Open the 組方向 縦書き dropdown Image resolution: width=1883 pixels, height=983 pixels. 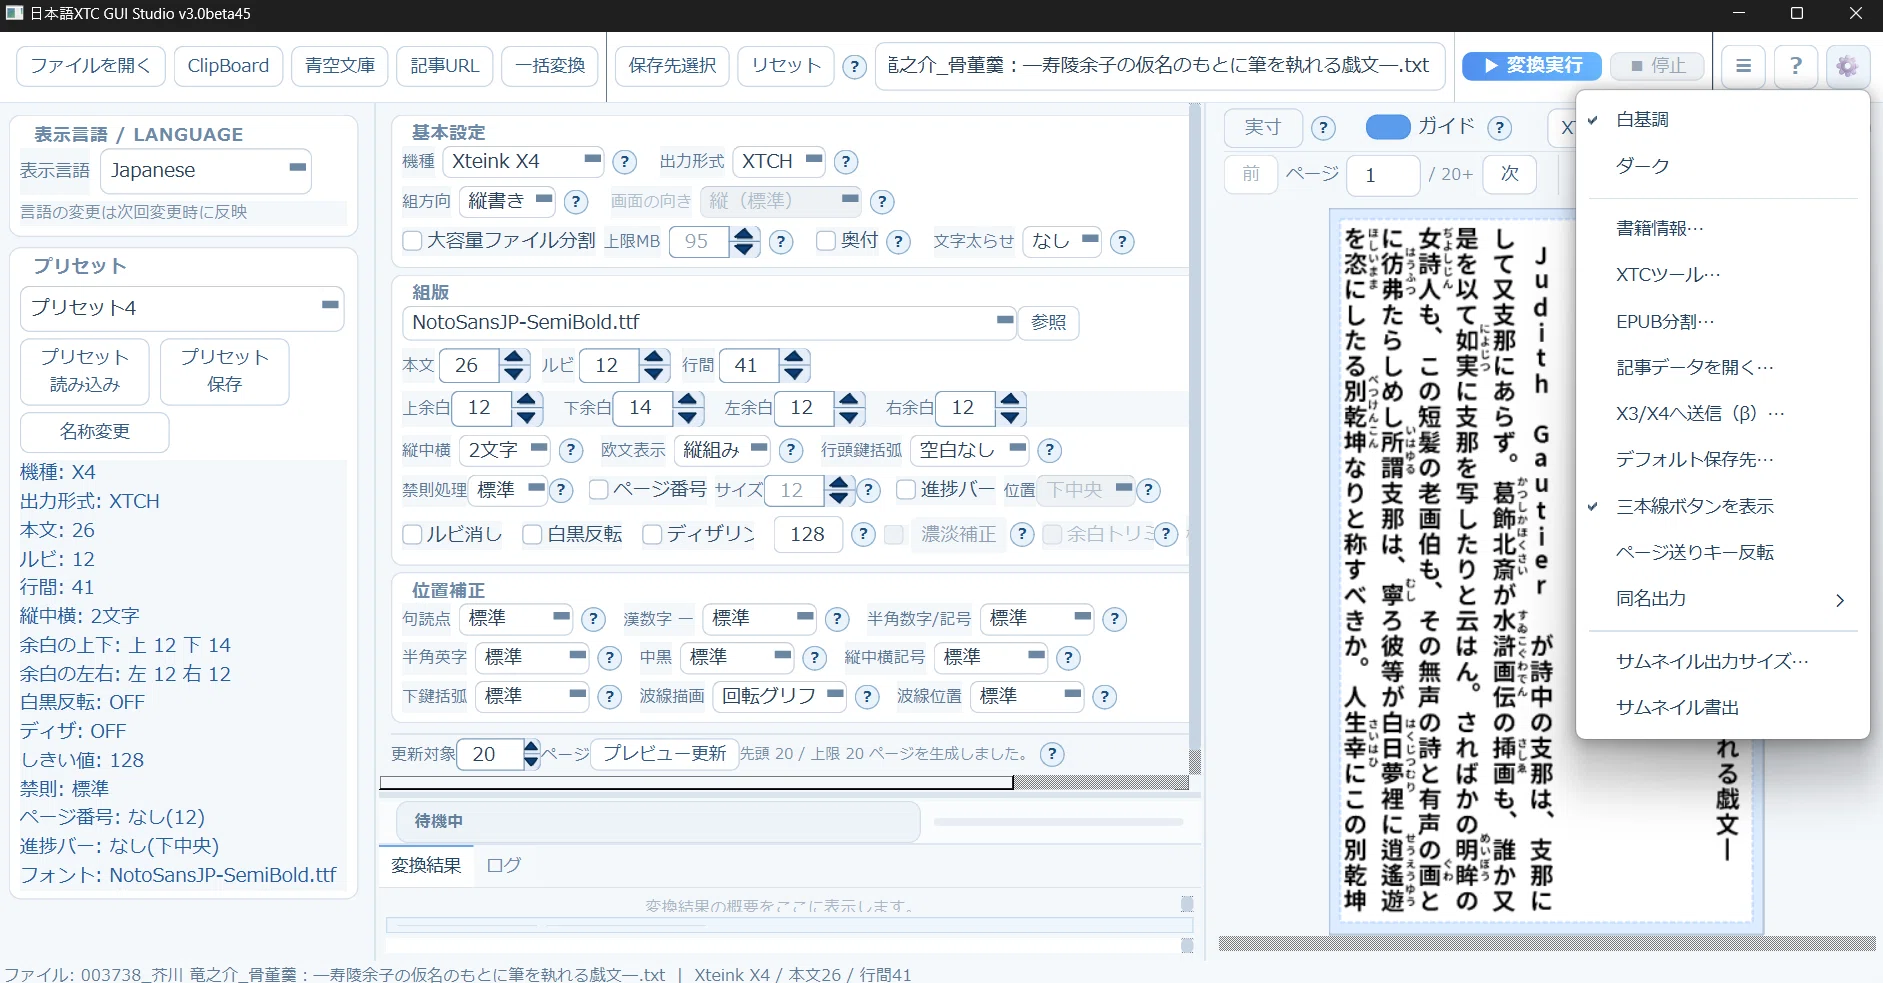[x=507, y=201]
